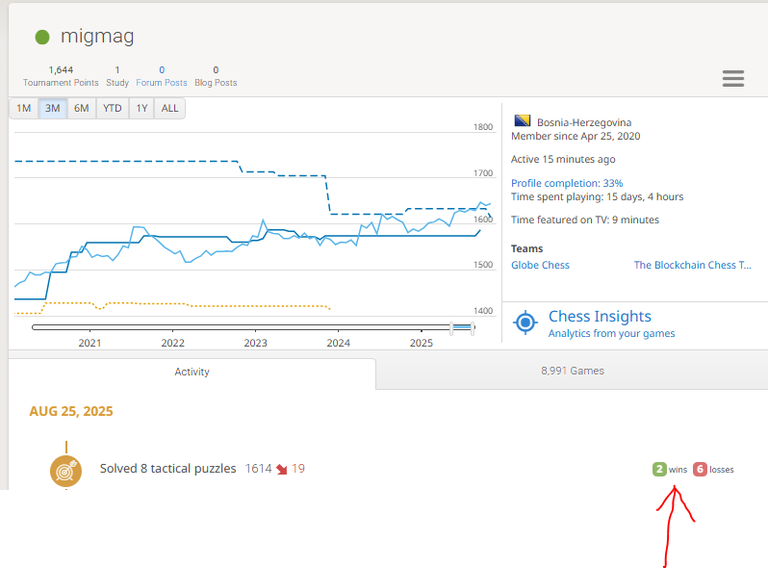The width and height of the screenshot is (768, 568).
Task: Open the Forum Posts link
Action: (x=162, y=83)
